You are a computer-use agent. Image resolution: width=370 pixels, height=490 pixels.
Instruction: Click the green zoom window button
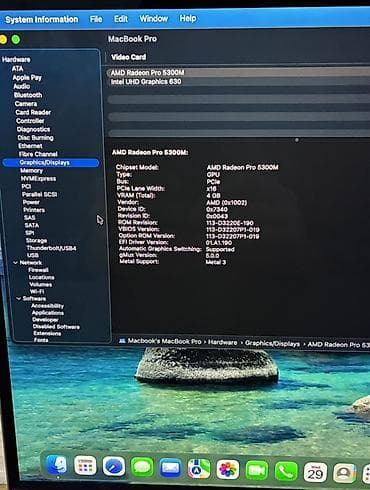coord(16,39)
